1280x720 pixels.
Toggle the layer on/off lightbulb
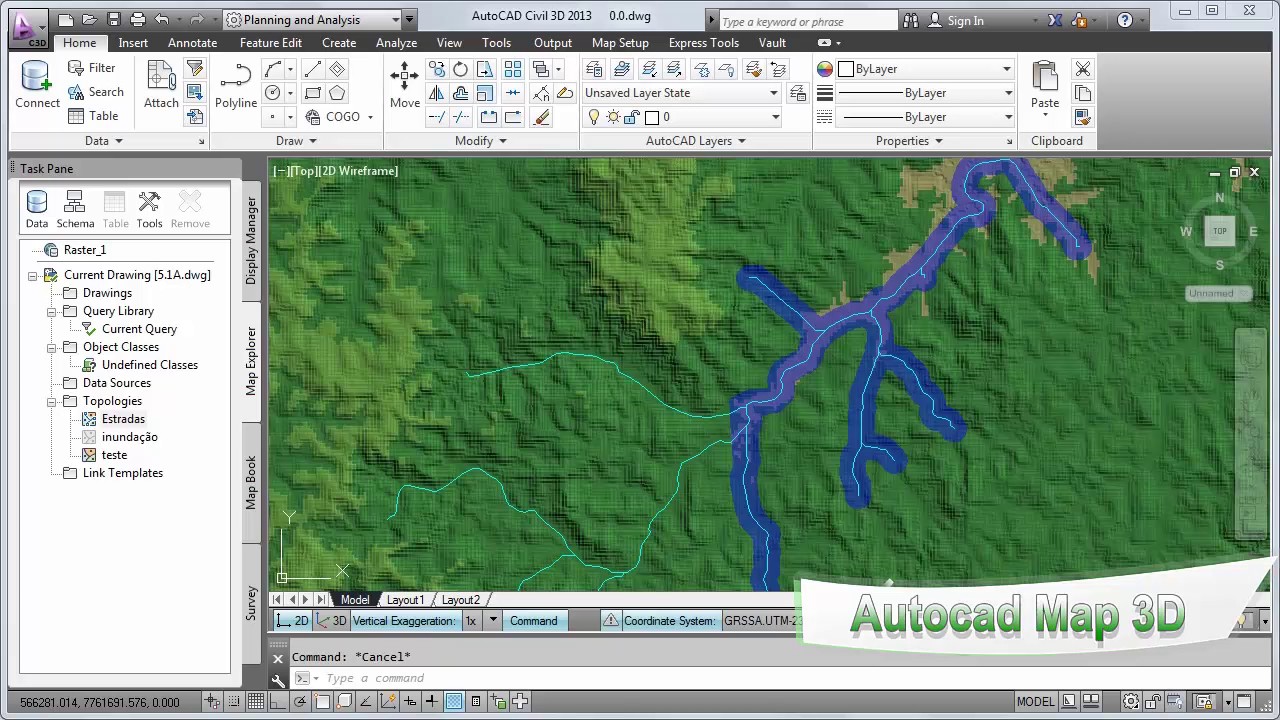(594, 117)
